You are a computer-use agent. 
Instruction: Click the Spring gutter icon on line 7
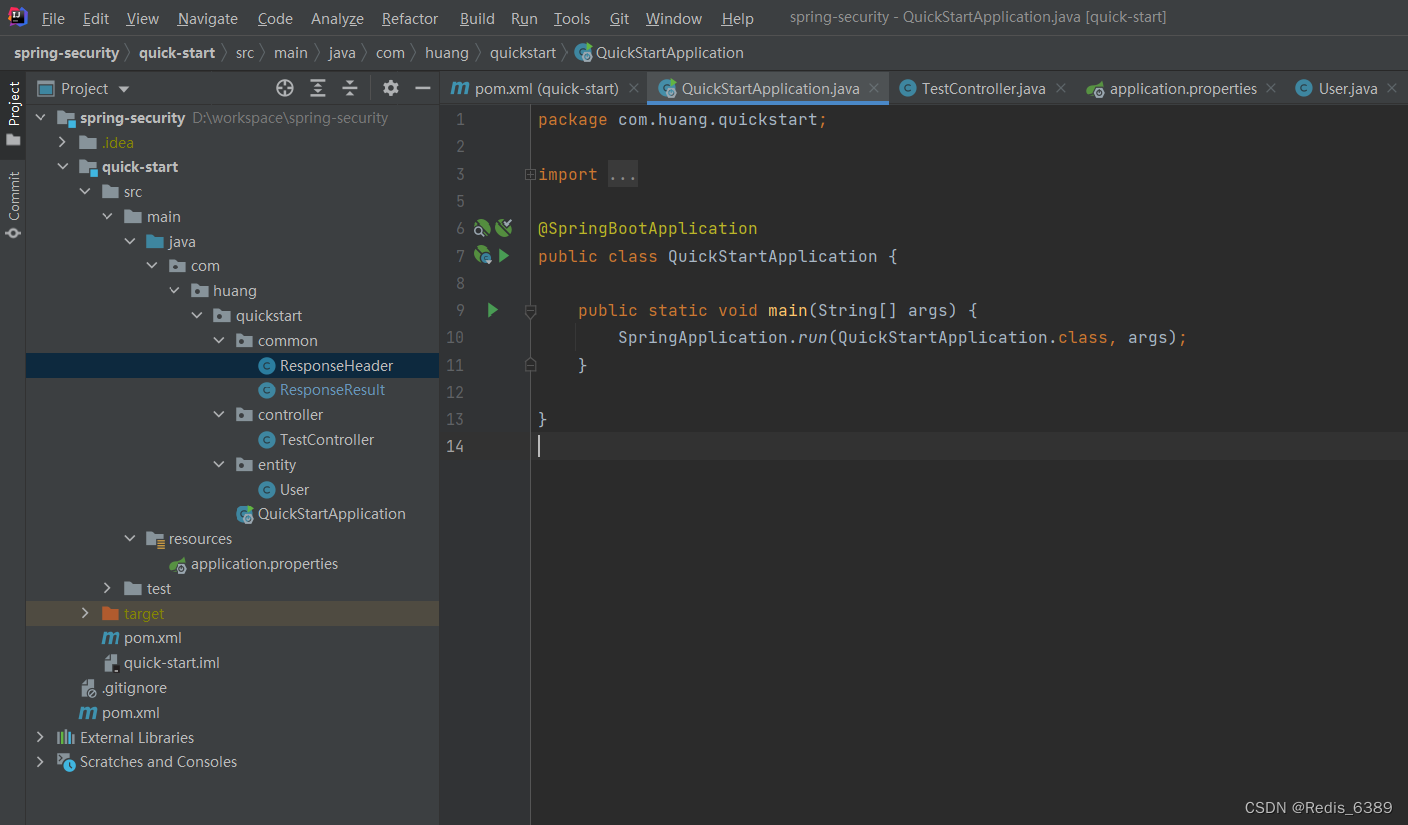tap(482, 256)
